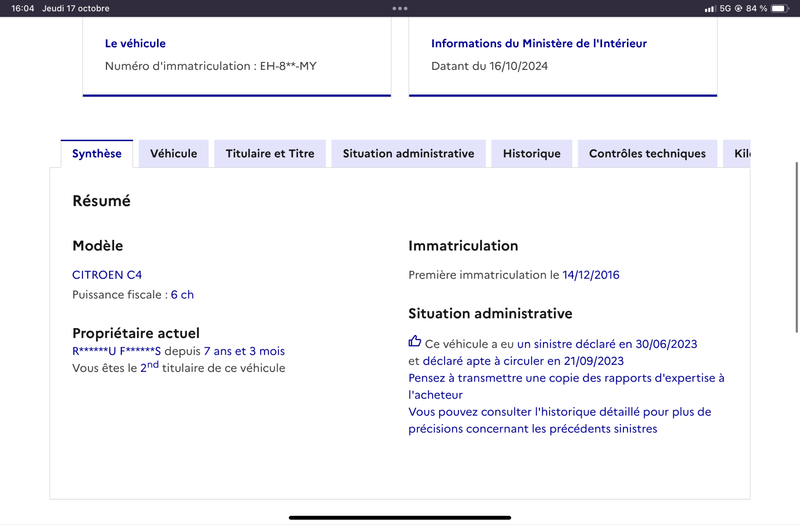Click the CITROEN C4 model text
The image size is (800, 525).
(x=107, y=274)
